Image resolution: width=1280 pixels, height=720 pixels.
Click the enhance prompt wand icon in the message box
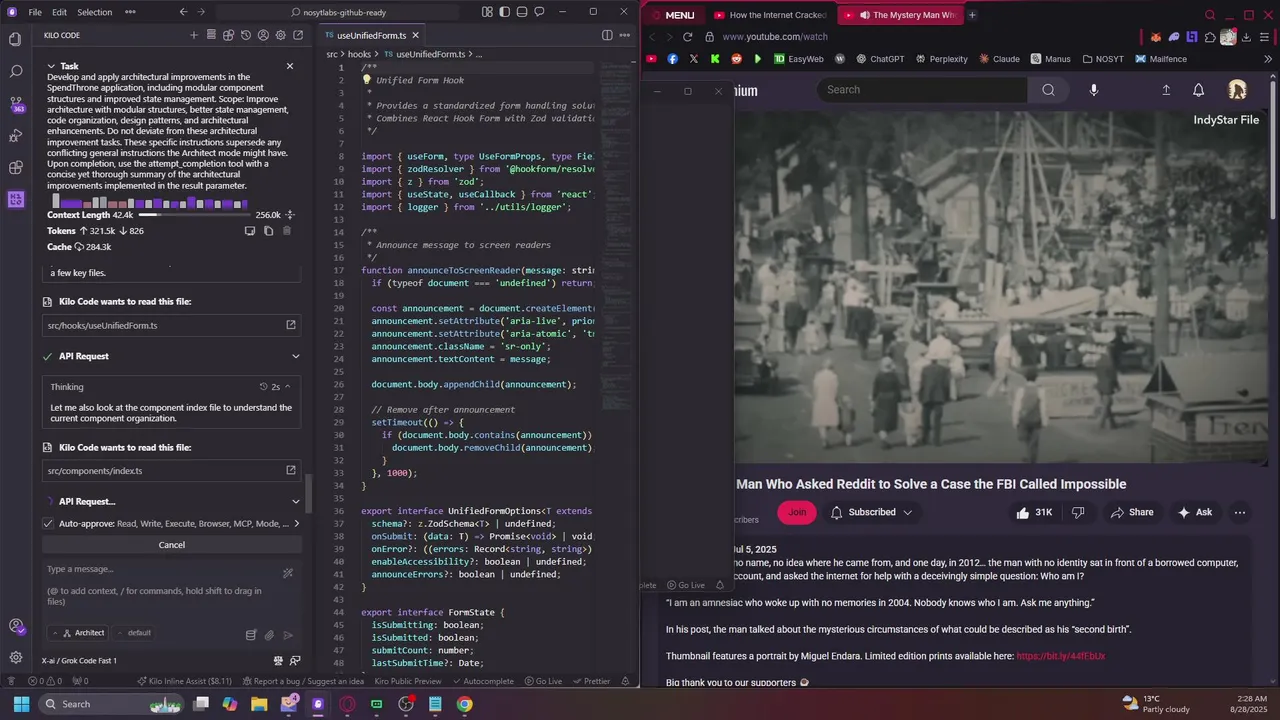click(x=288, y=573)
